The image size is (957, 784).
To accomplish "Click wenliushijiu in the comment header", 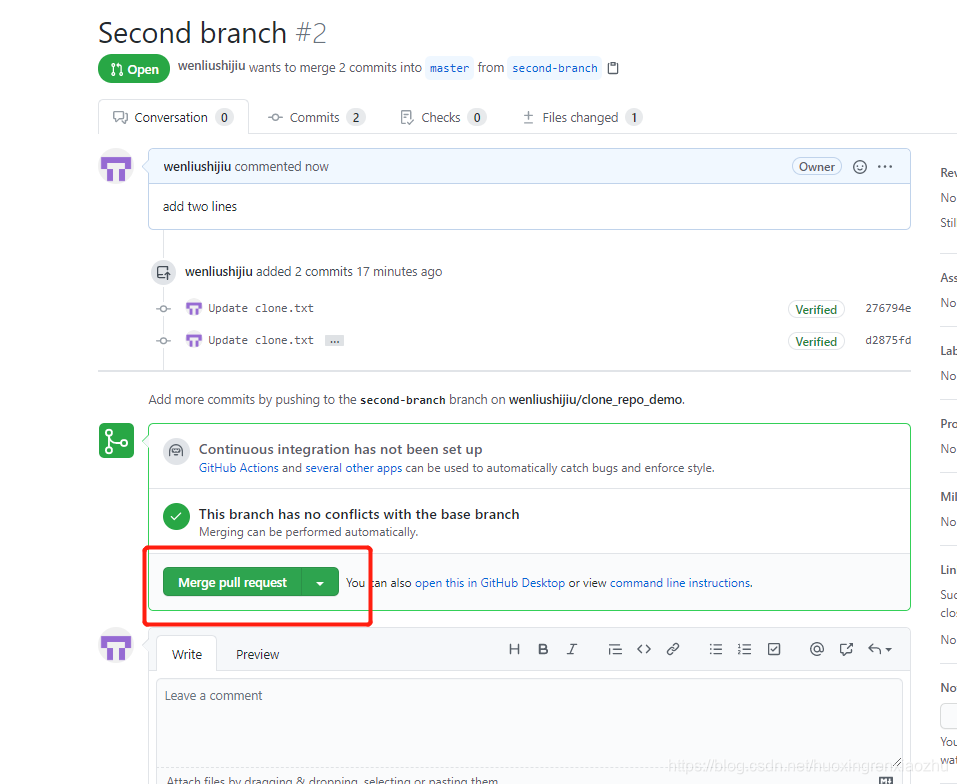I will click(197, 167).
